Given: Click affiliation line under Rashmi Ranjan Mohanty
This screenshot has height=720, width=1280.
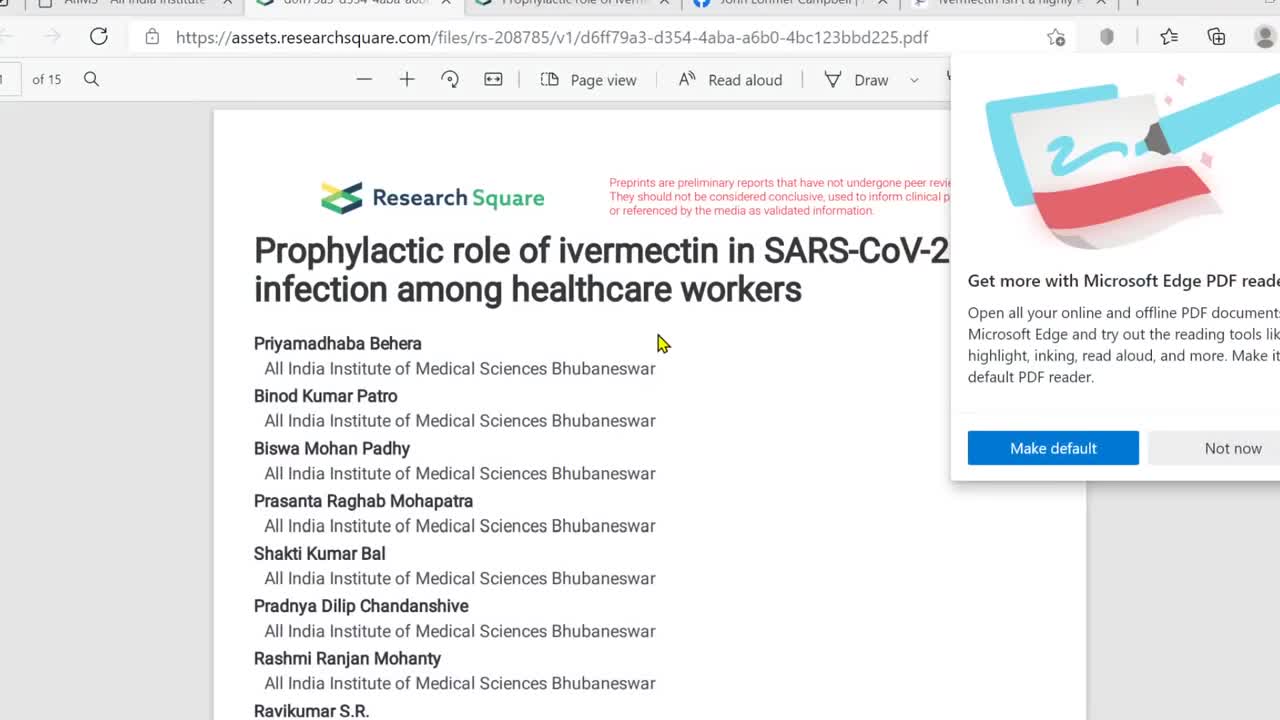Looking at the screenshot, I should pyautogui.click(x=459, y=684).
